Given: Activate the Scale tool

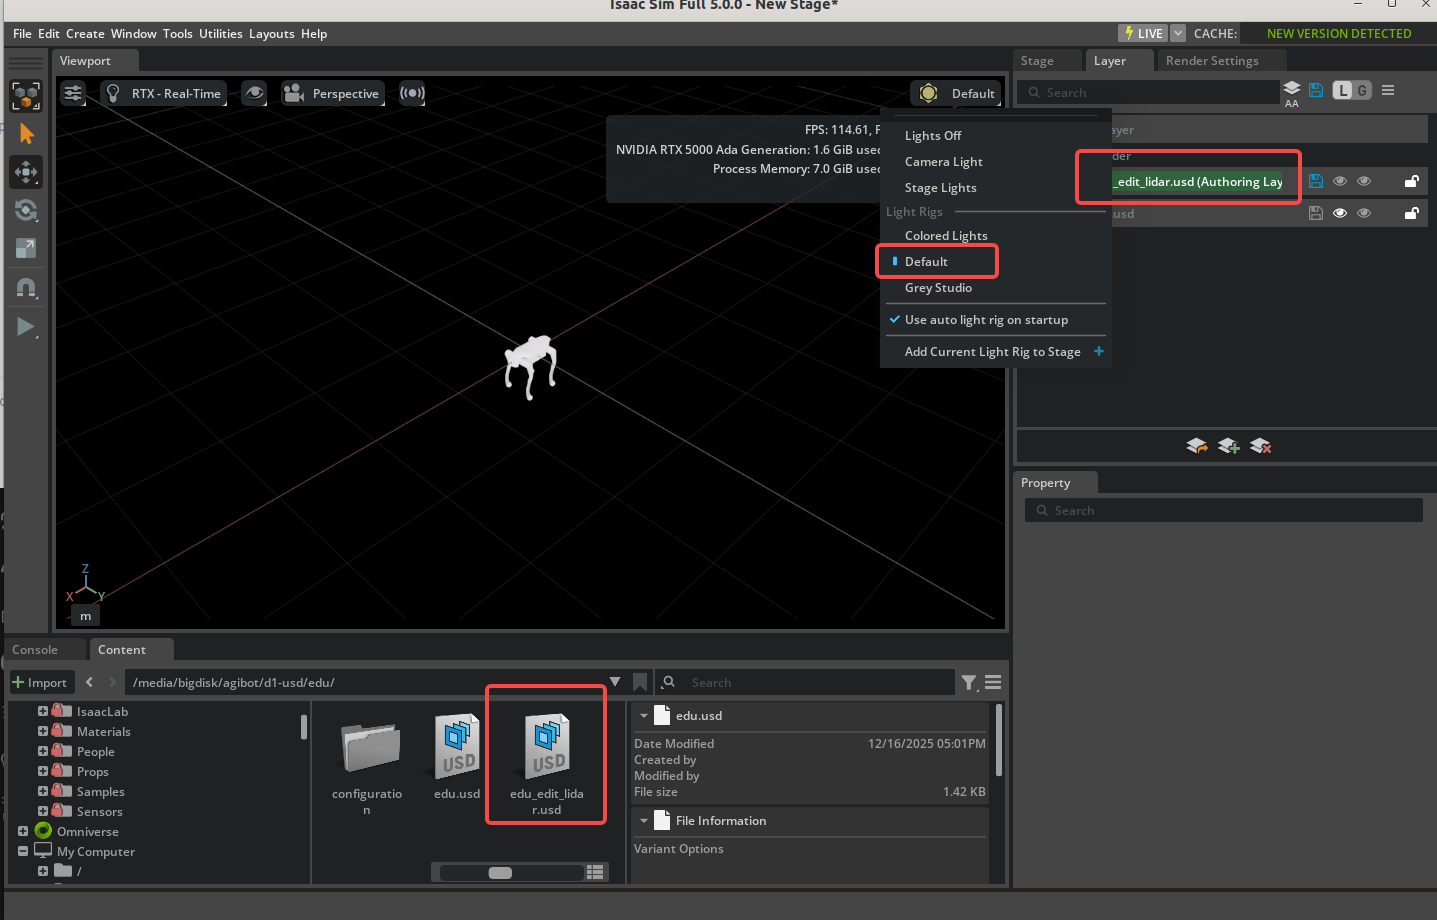Looking at the screenshot, I should tap(26, 248).
